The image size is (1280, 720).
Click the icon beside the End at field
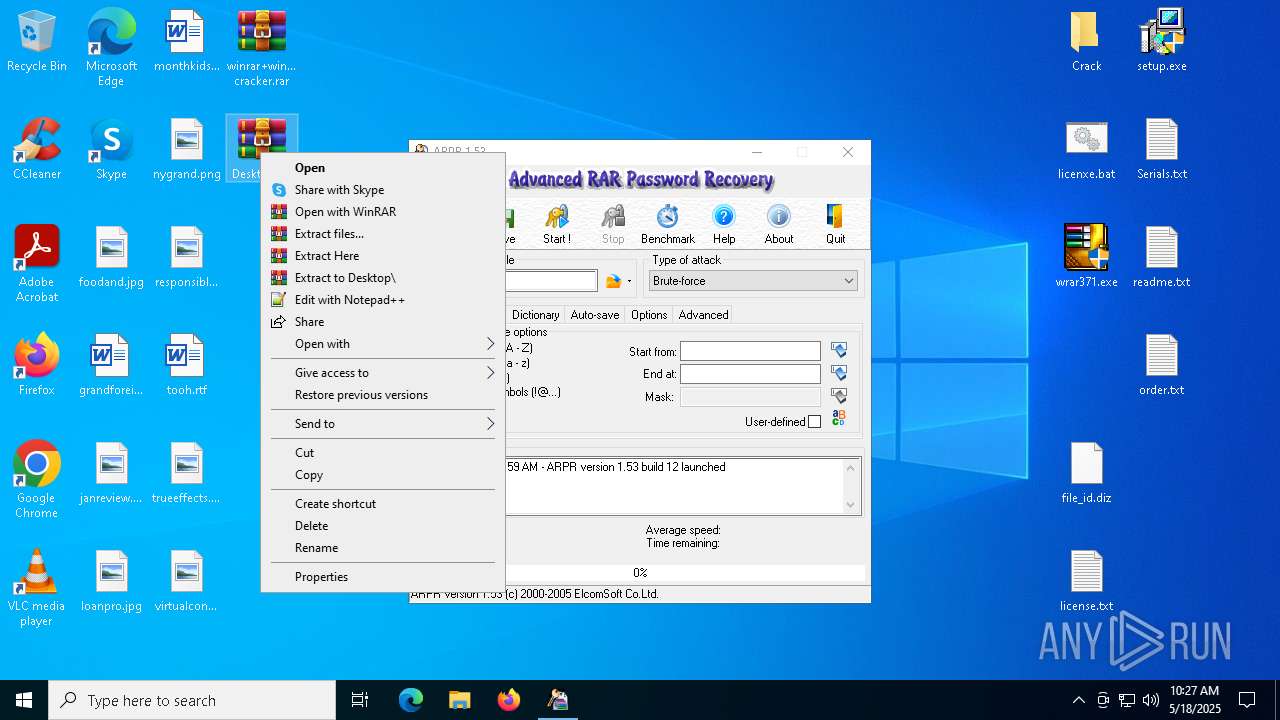coord(839,373)
